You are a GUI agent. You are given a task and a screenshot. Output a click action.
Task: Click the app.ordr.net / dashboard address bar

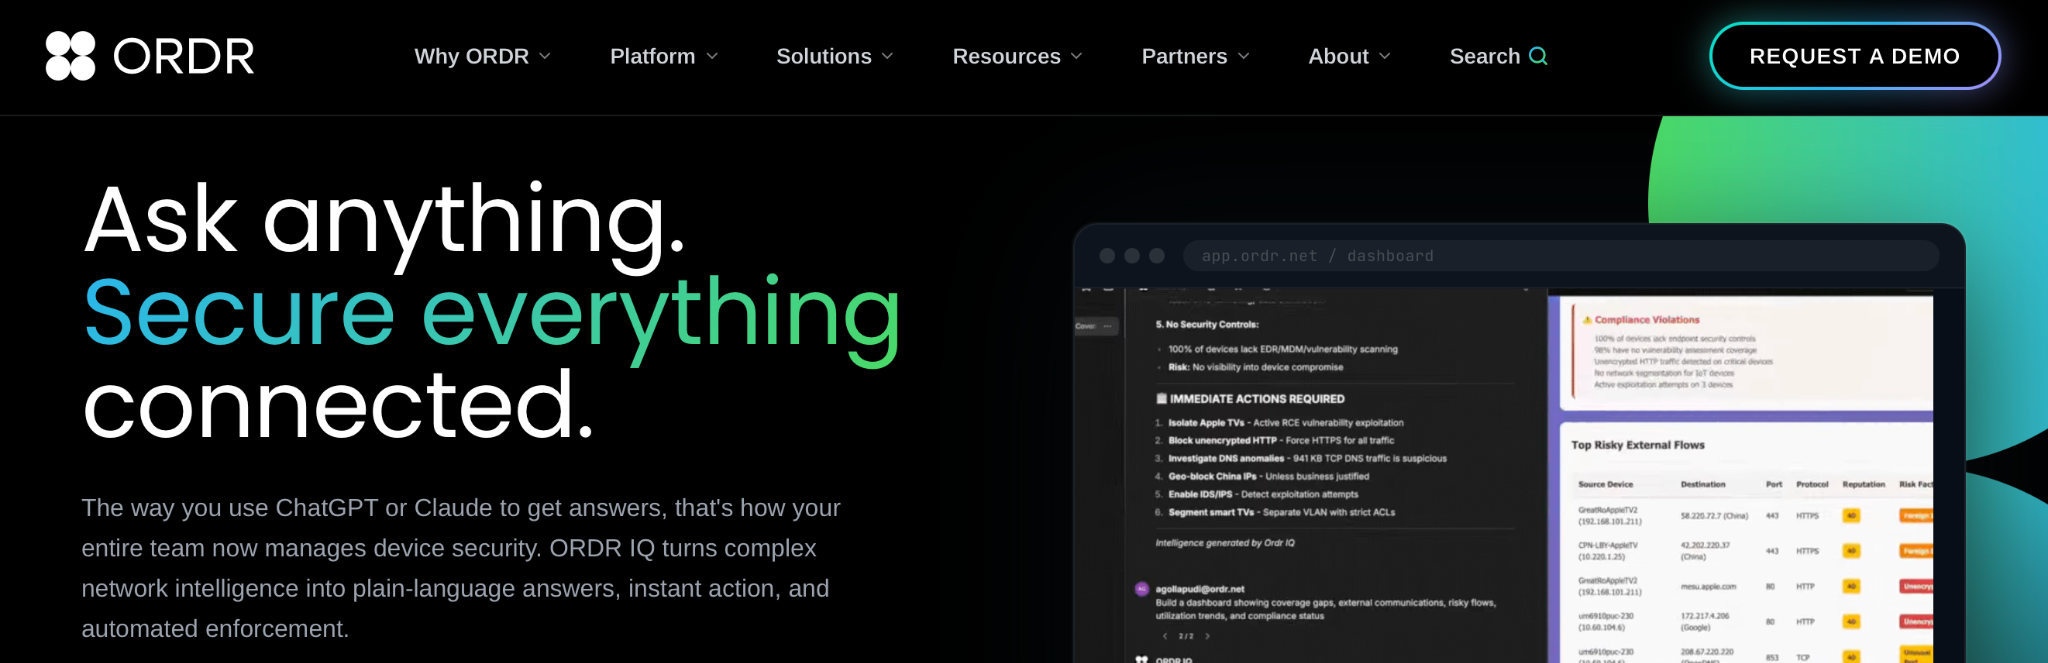pyautogui.click(x=1561, y=256)
